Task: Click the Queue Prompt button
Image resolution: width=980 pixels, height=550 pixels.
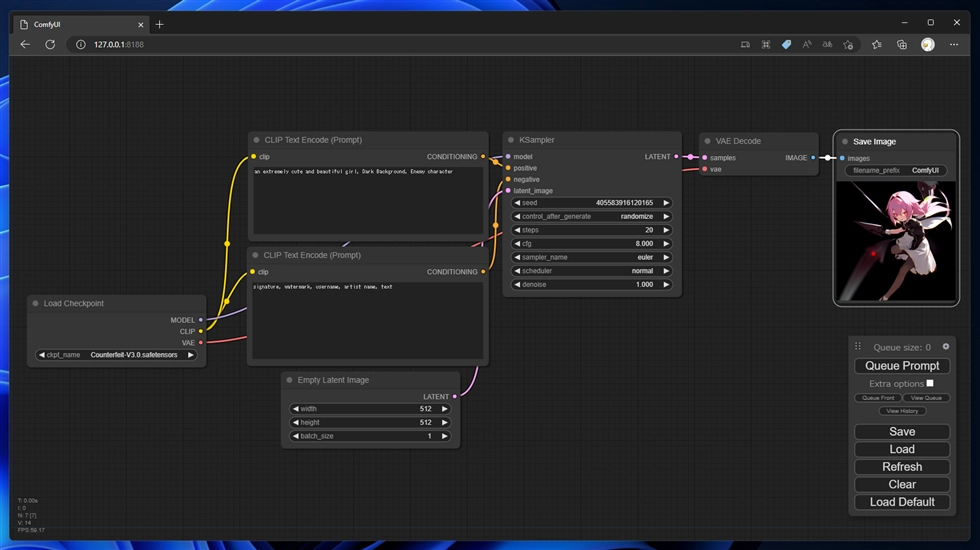Action: pyautogui.click(x=902, y=366)
